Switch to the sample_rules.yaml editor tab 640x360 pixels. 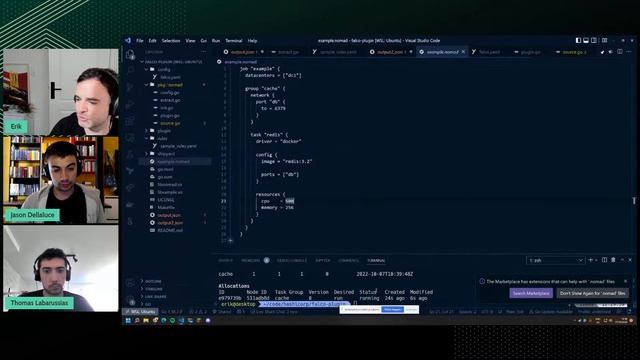point(337,52)
